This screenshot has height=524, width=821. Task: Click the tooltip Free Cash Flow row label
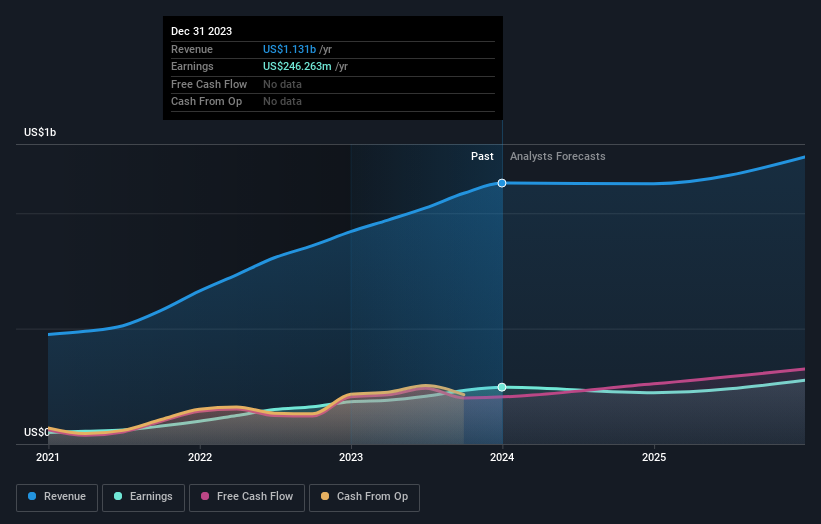point(209,84)
